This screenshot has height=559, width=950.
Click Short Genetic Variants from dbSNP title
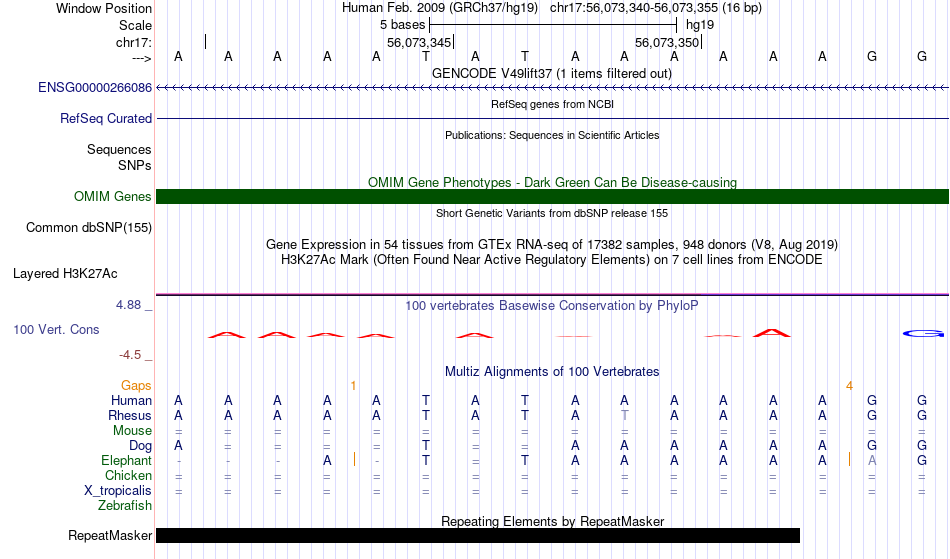[551, 213]
